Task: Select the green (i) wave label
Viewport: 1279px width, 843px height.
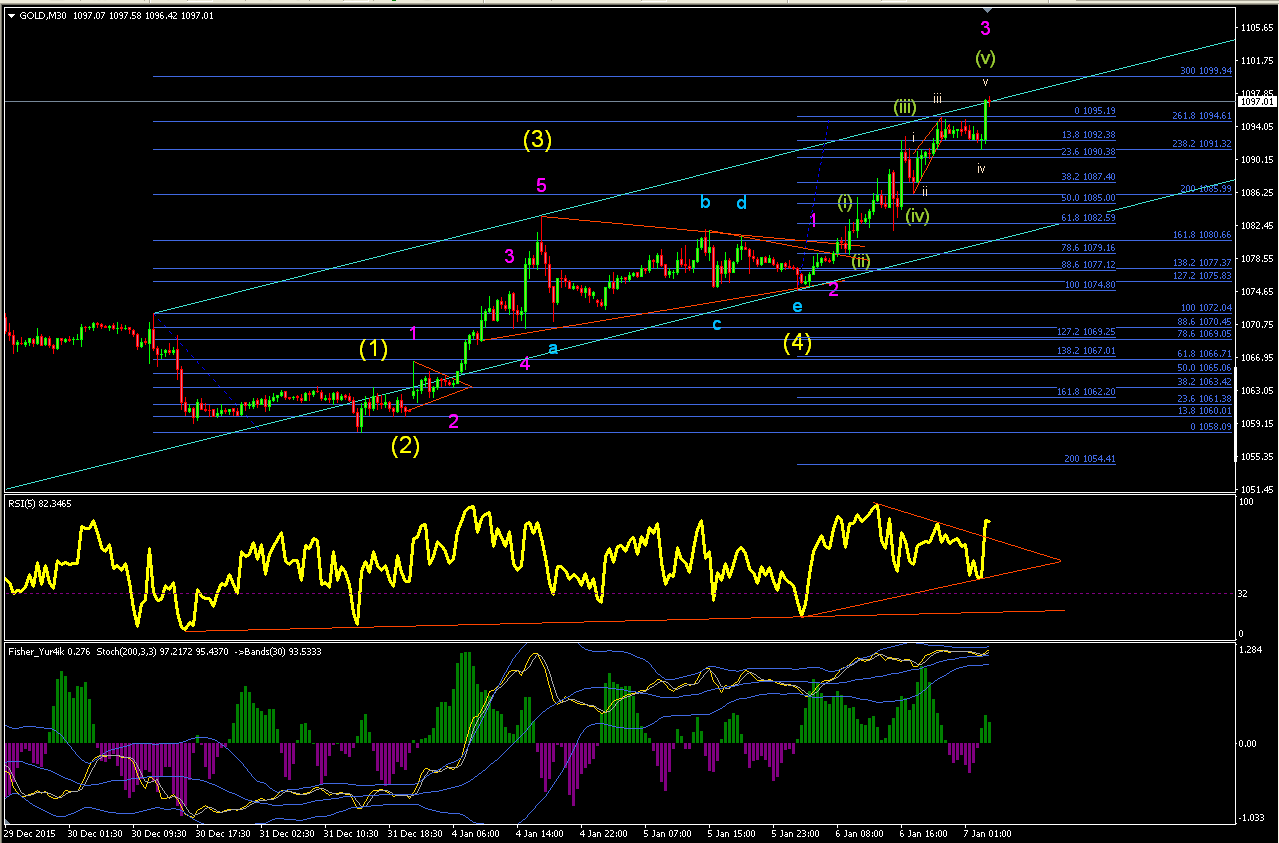Action: (845, 203)
